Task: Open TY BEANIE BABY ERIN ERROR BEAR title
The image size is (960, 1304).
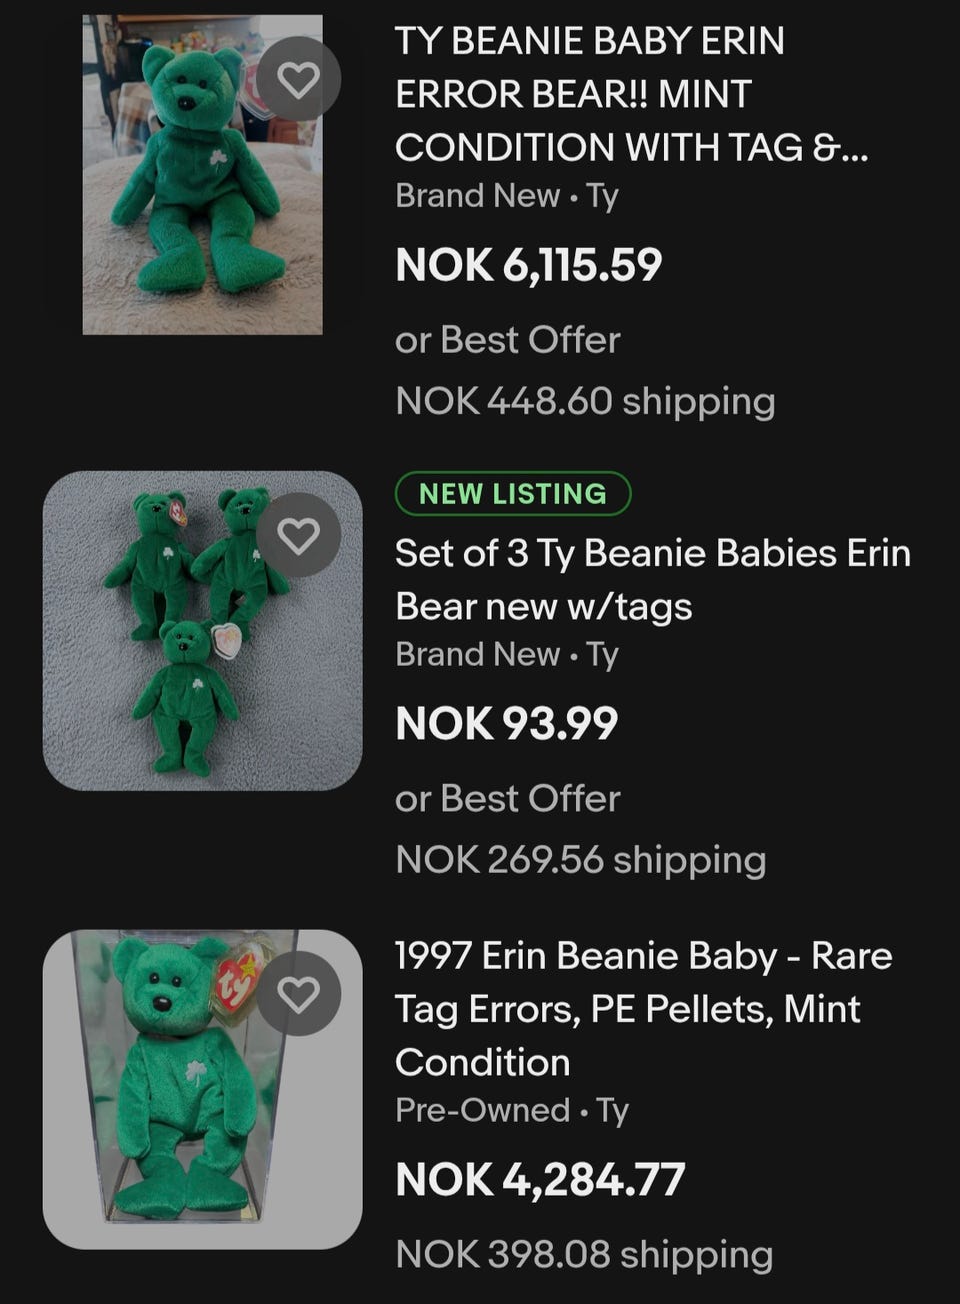Action: (x=632, y=94)
